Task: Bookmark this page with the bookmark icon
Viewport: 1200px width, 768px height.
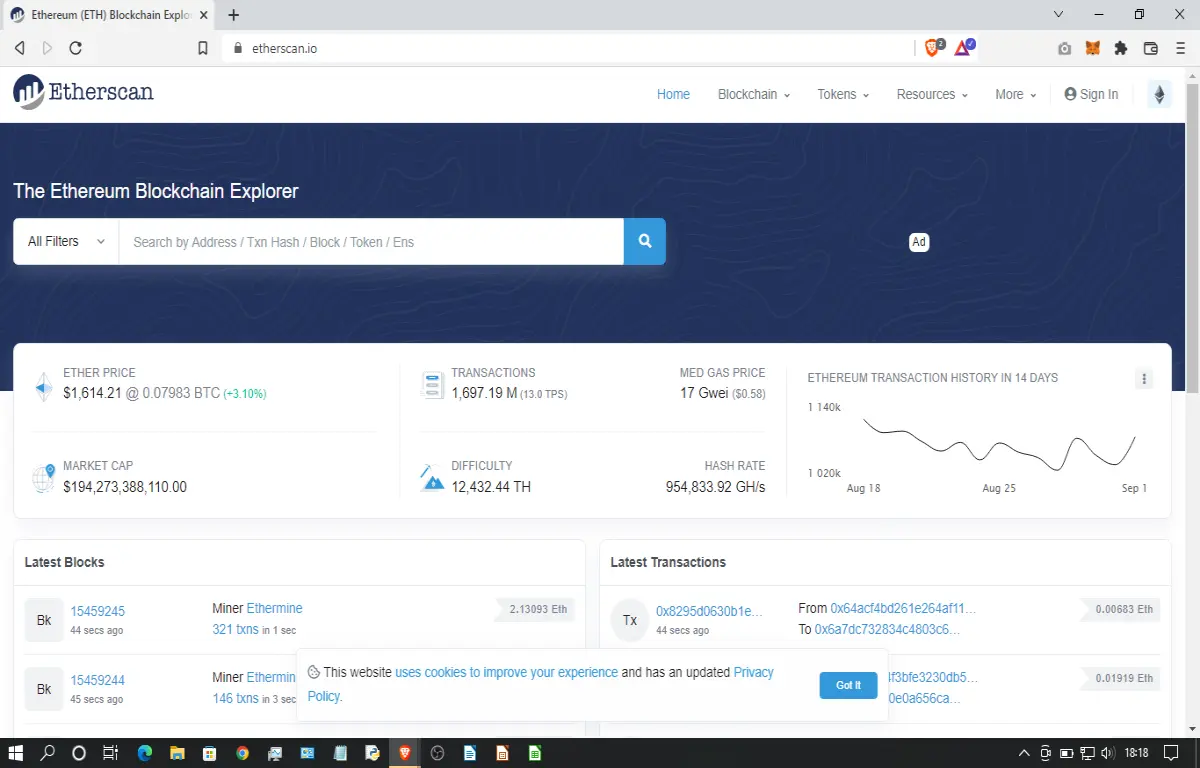Action: [x=203, y=48]
